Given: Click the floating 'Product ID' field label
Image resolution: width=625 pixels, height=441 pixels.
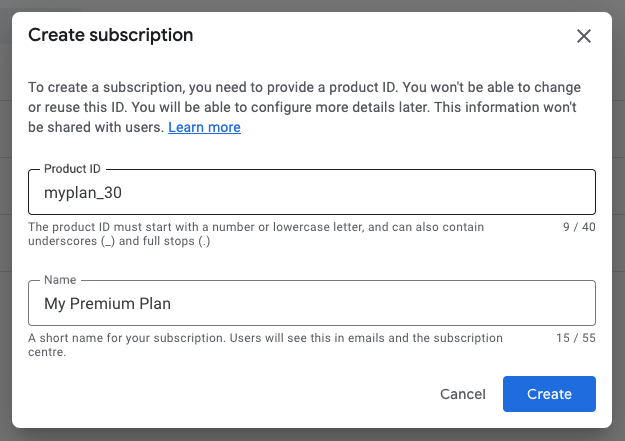Looking at the screenshot, I should point(73,170).
